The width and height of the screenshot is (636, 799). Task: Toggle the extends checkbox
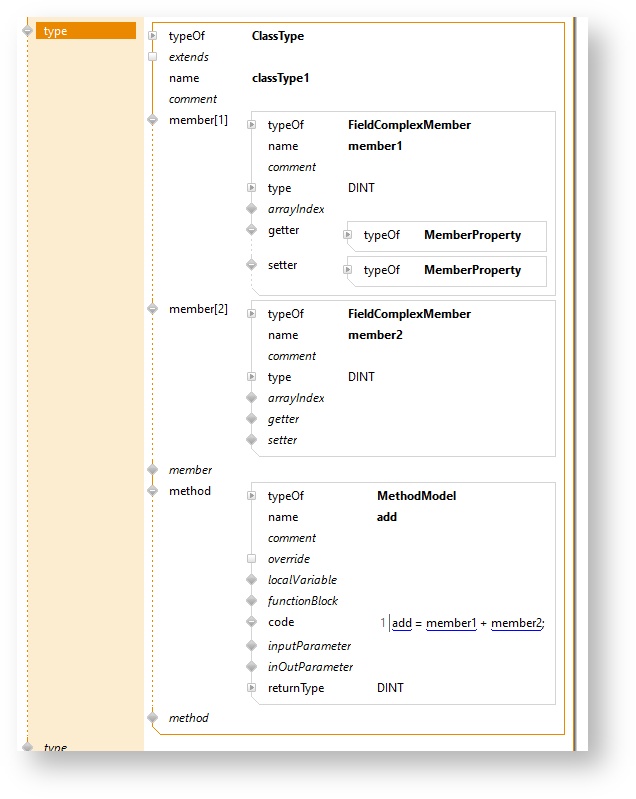point(152,57)
